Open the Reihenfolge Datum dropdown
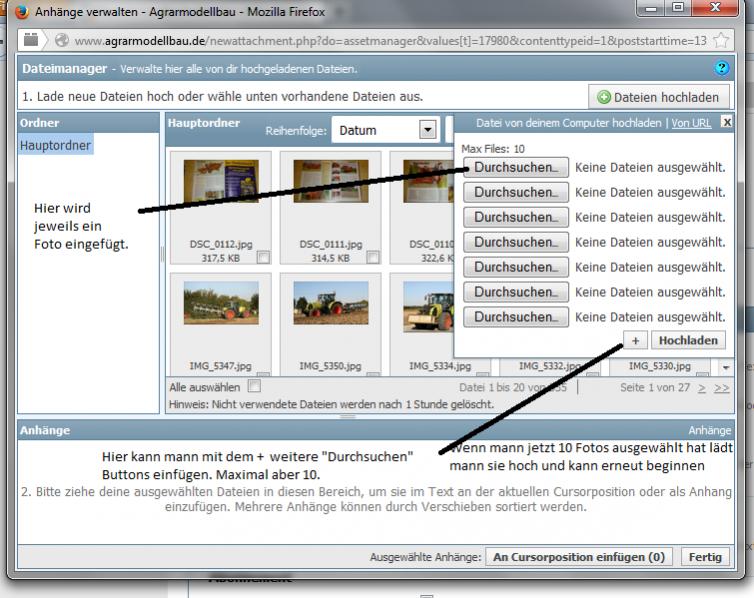The height and width of the screenshot is (598, 754). 429,130
